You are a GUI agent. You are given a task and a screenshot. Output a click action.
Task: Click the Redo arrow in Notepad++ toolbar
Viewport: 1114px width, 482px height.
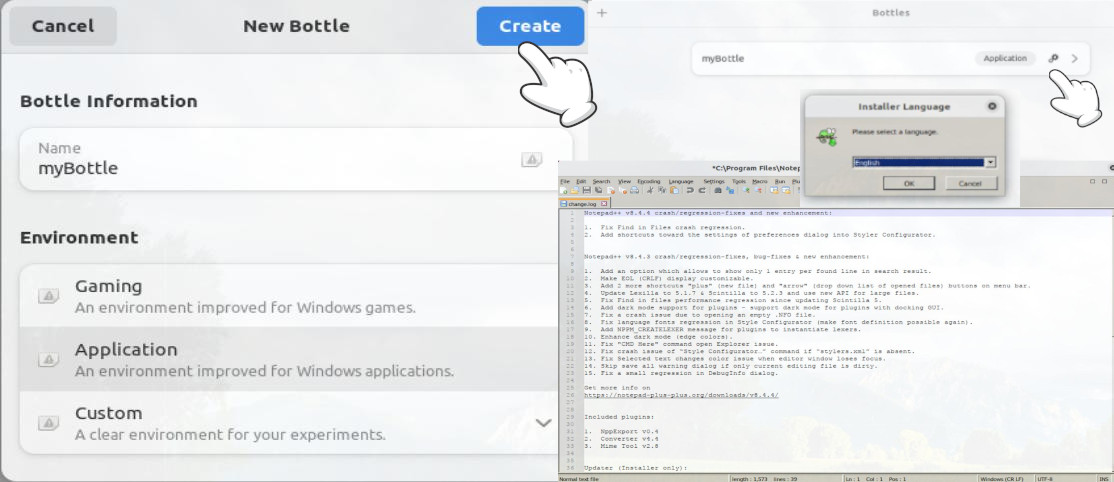coord(702,190)
